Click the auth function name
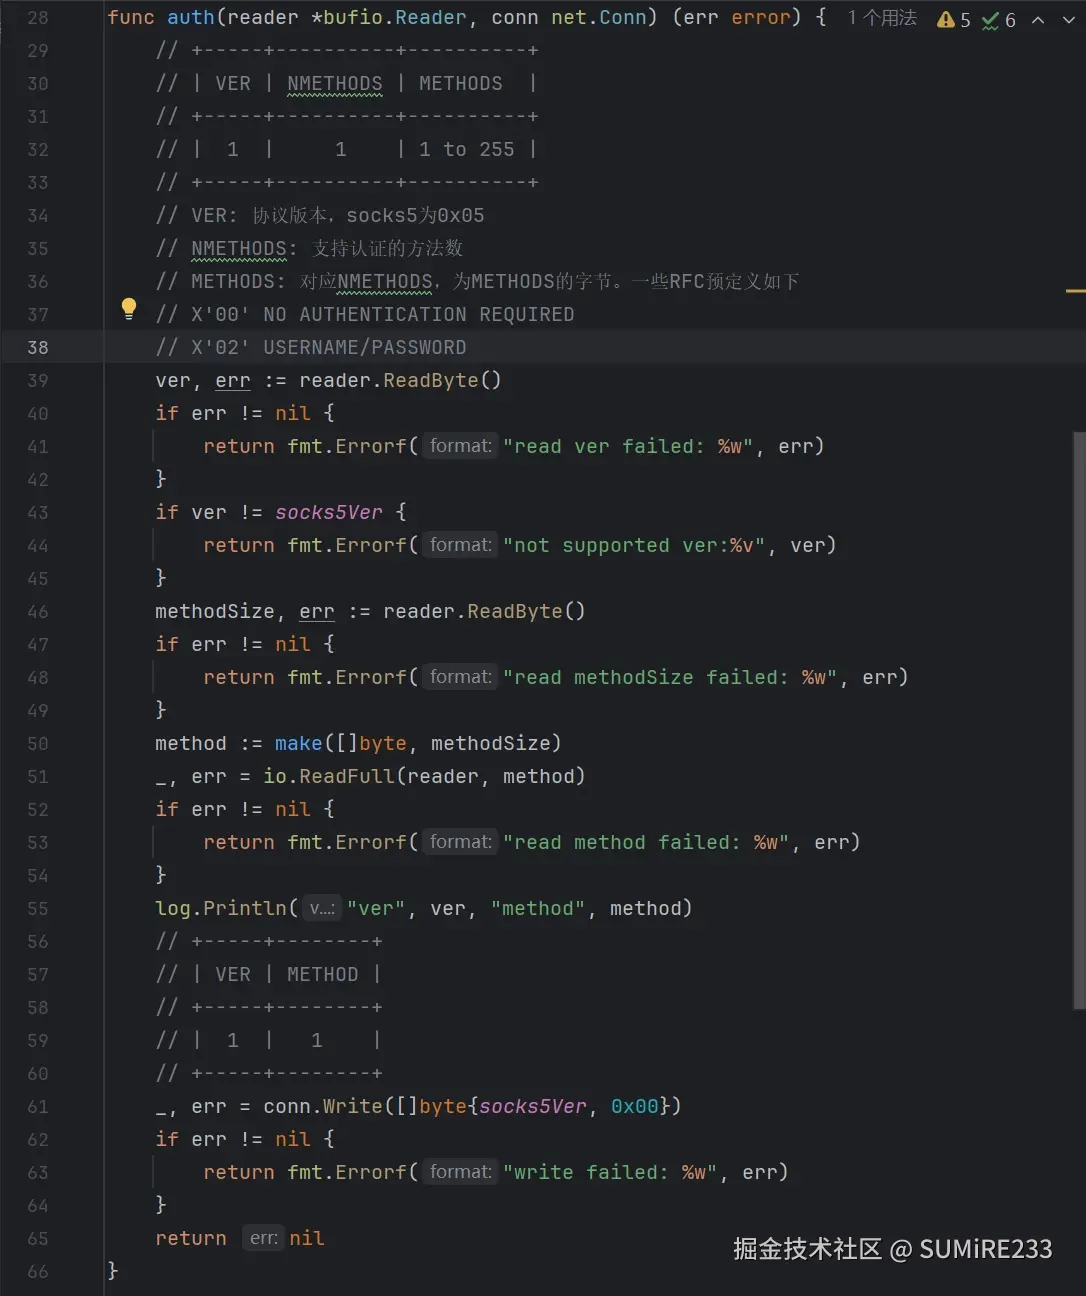Viewport: 1086px width, 1296px height. 191,18
